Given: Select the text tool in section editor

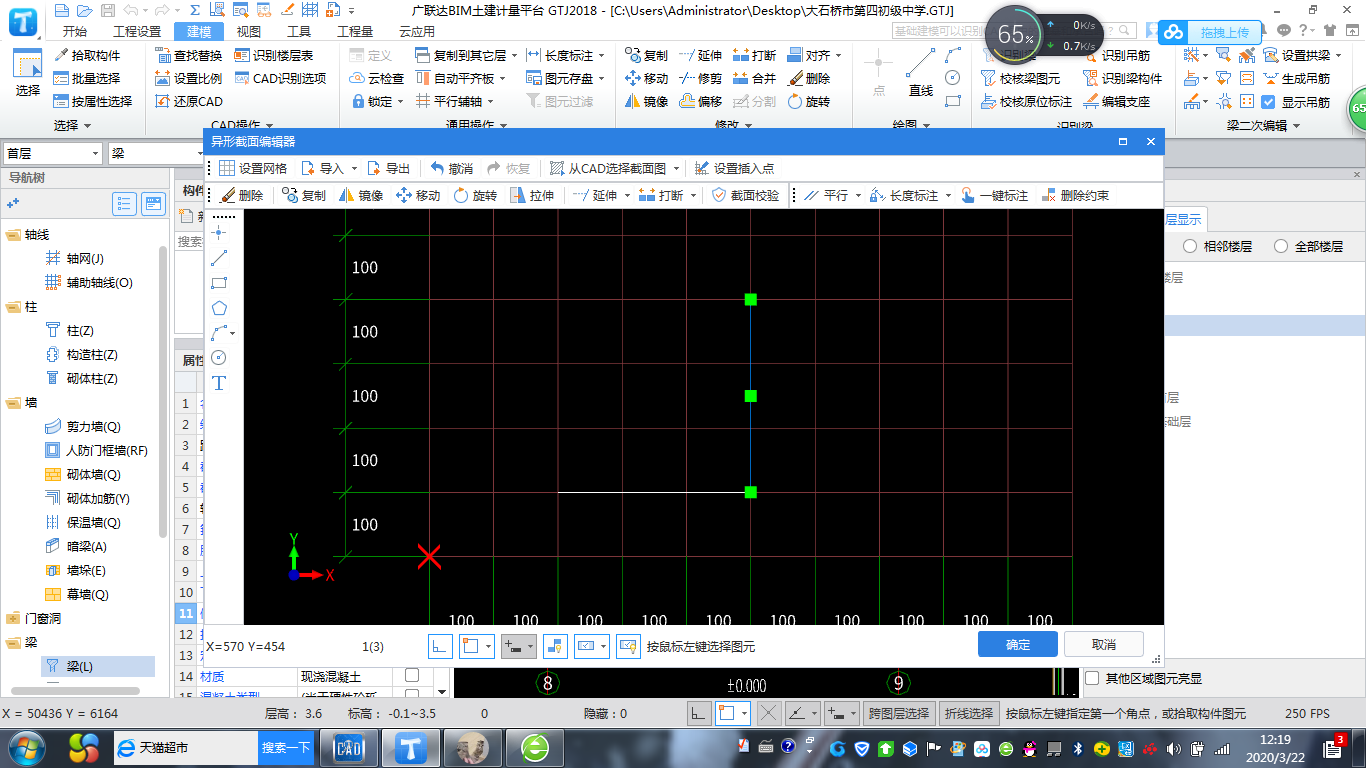Looking at the screenshot, I should click(220, 383).
